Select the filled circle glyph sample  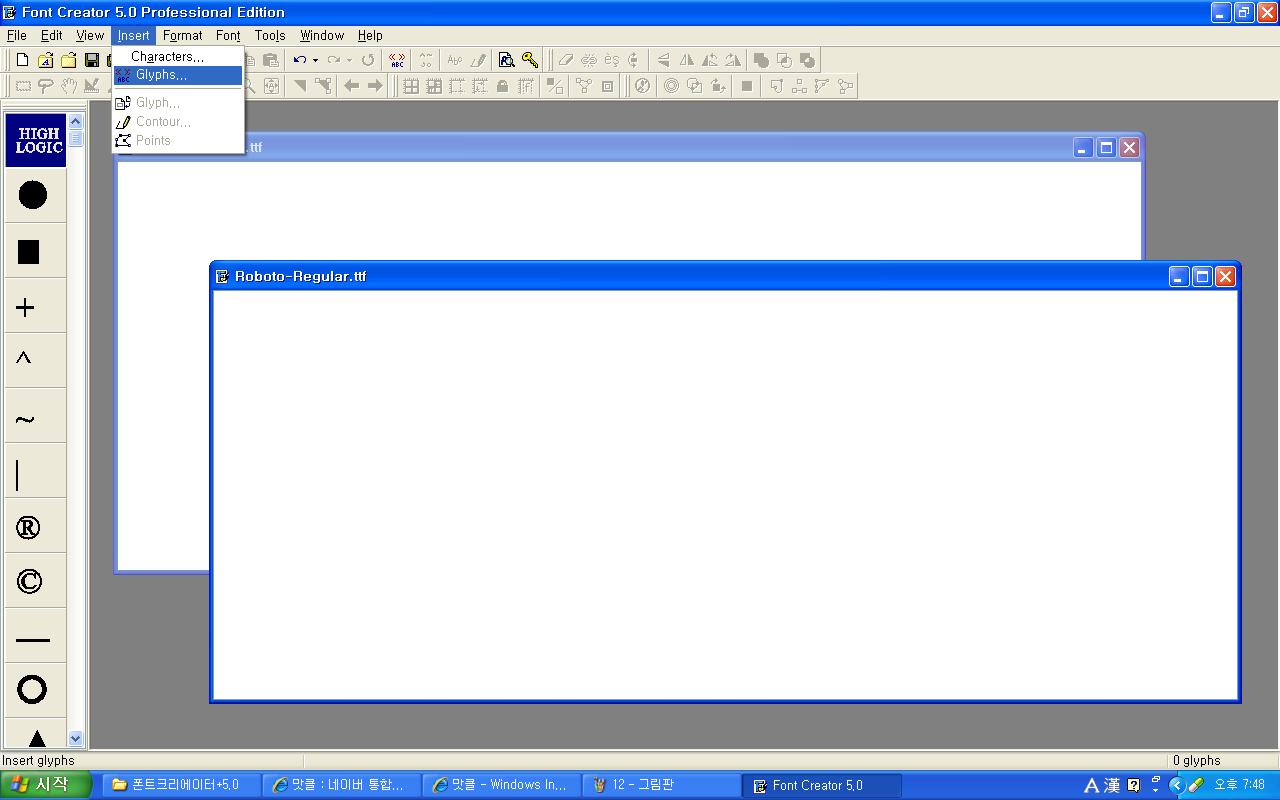(x=33, y=195)
